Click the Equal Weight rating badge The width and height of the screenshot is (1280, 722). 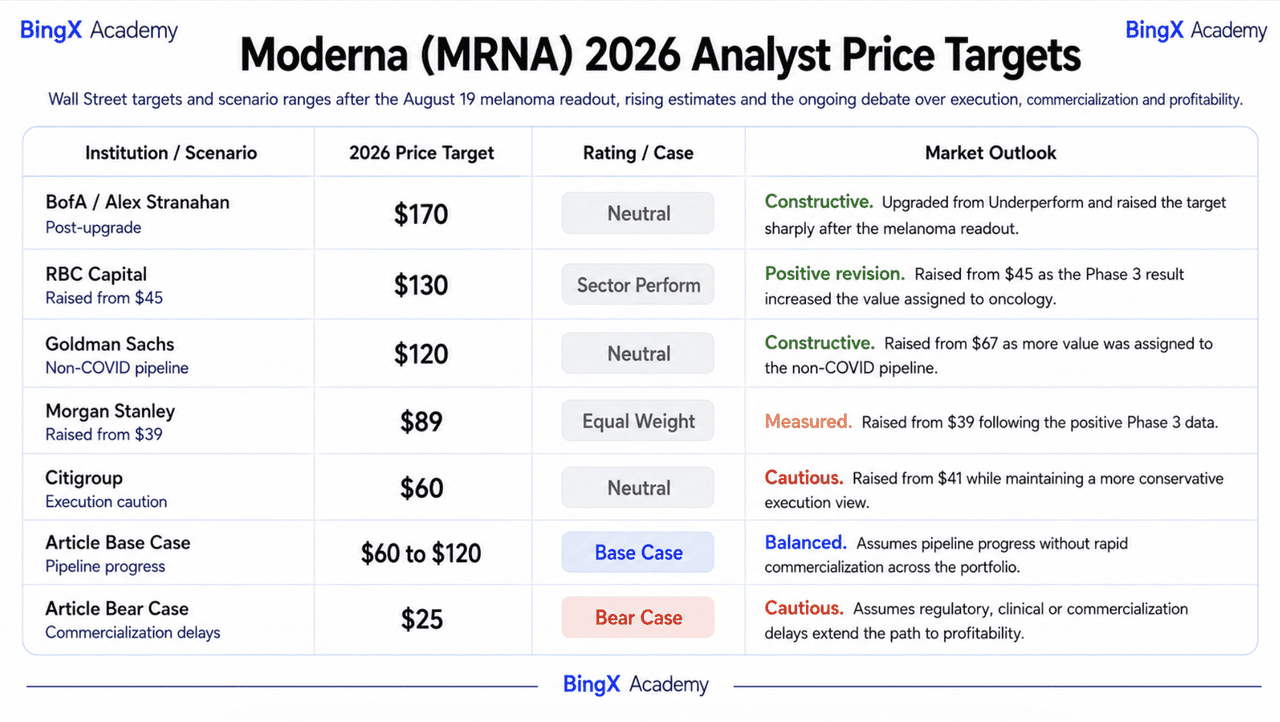638,421
